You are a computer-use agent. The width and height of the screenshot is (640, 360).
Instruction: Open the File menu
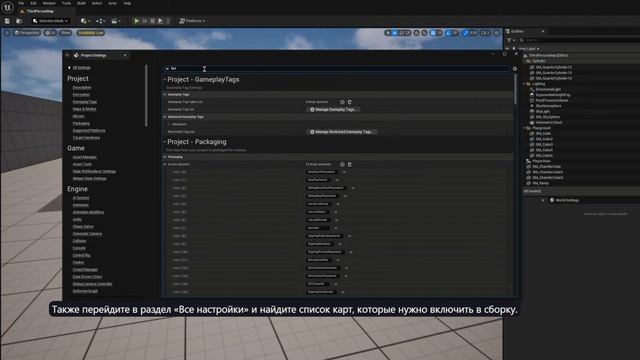pyautogui.click(x=21, y=3)
